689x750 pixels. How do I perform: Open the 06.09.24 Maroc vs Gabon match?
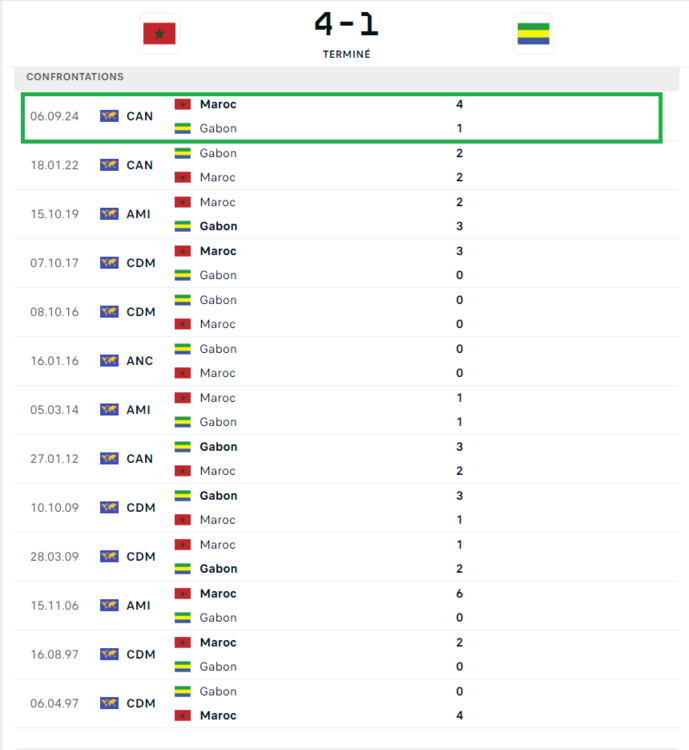point(340,117)
